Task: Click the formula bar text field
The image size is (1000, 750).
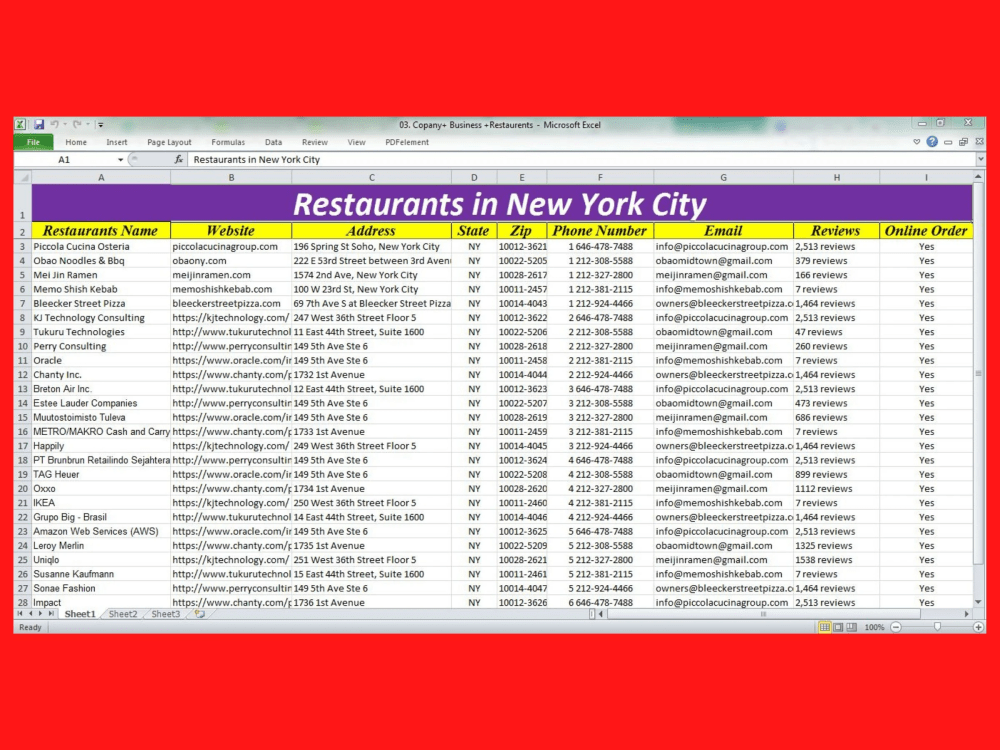Action: [x=582, y=159]
